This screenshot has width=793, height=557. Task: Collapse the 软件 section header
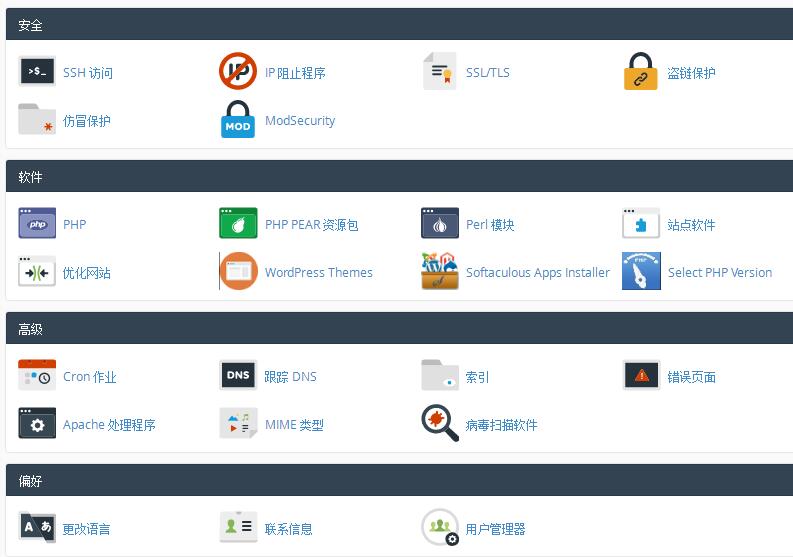400,177
